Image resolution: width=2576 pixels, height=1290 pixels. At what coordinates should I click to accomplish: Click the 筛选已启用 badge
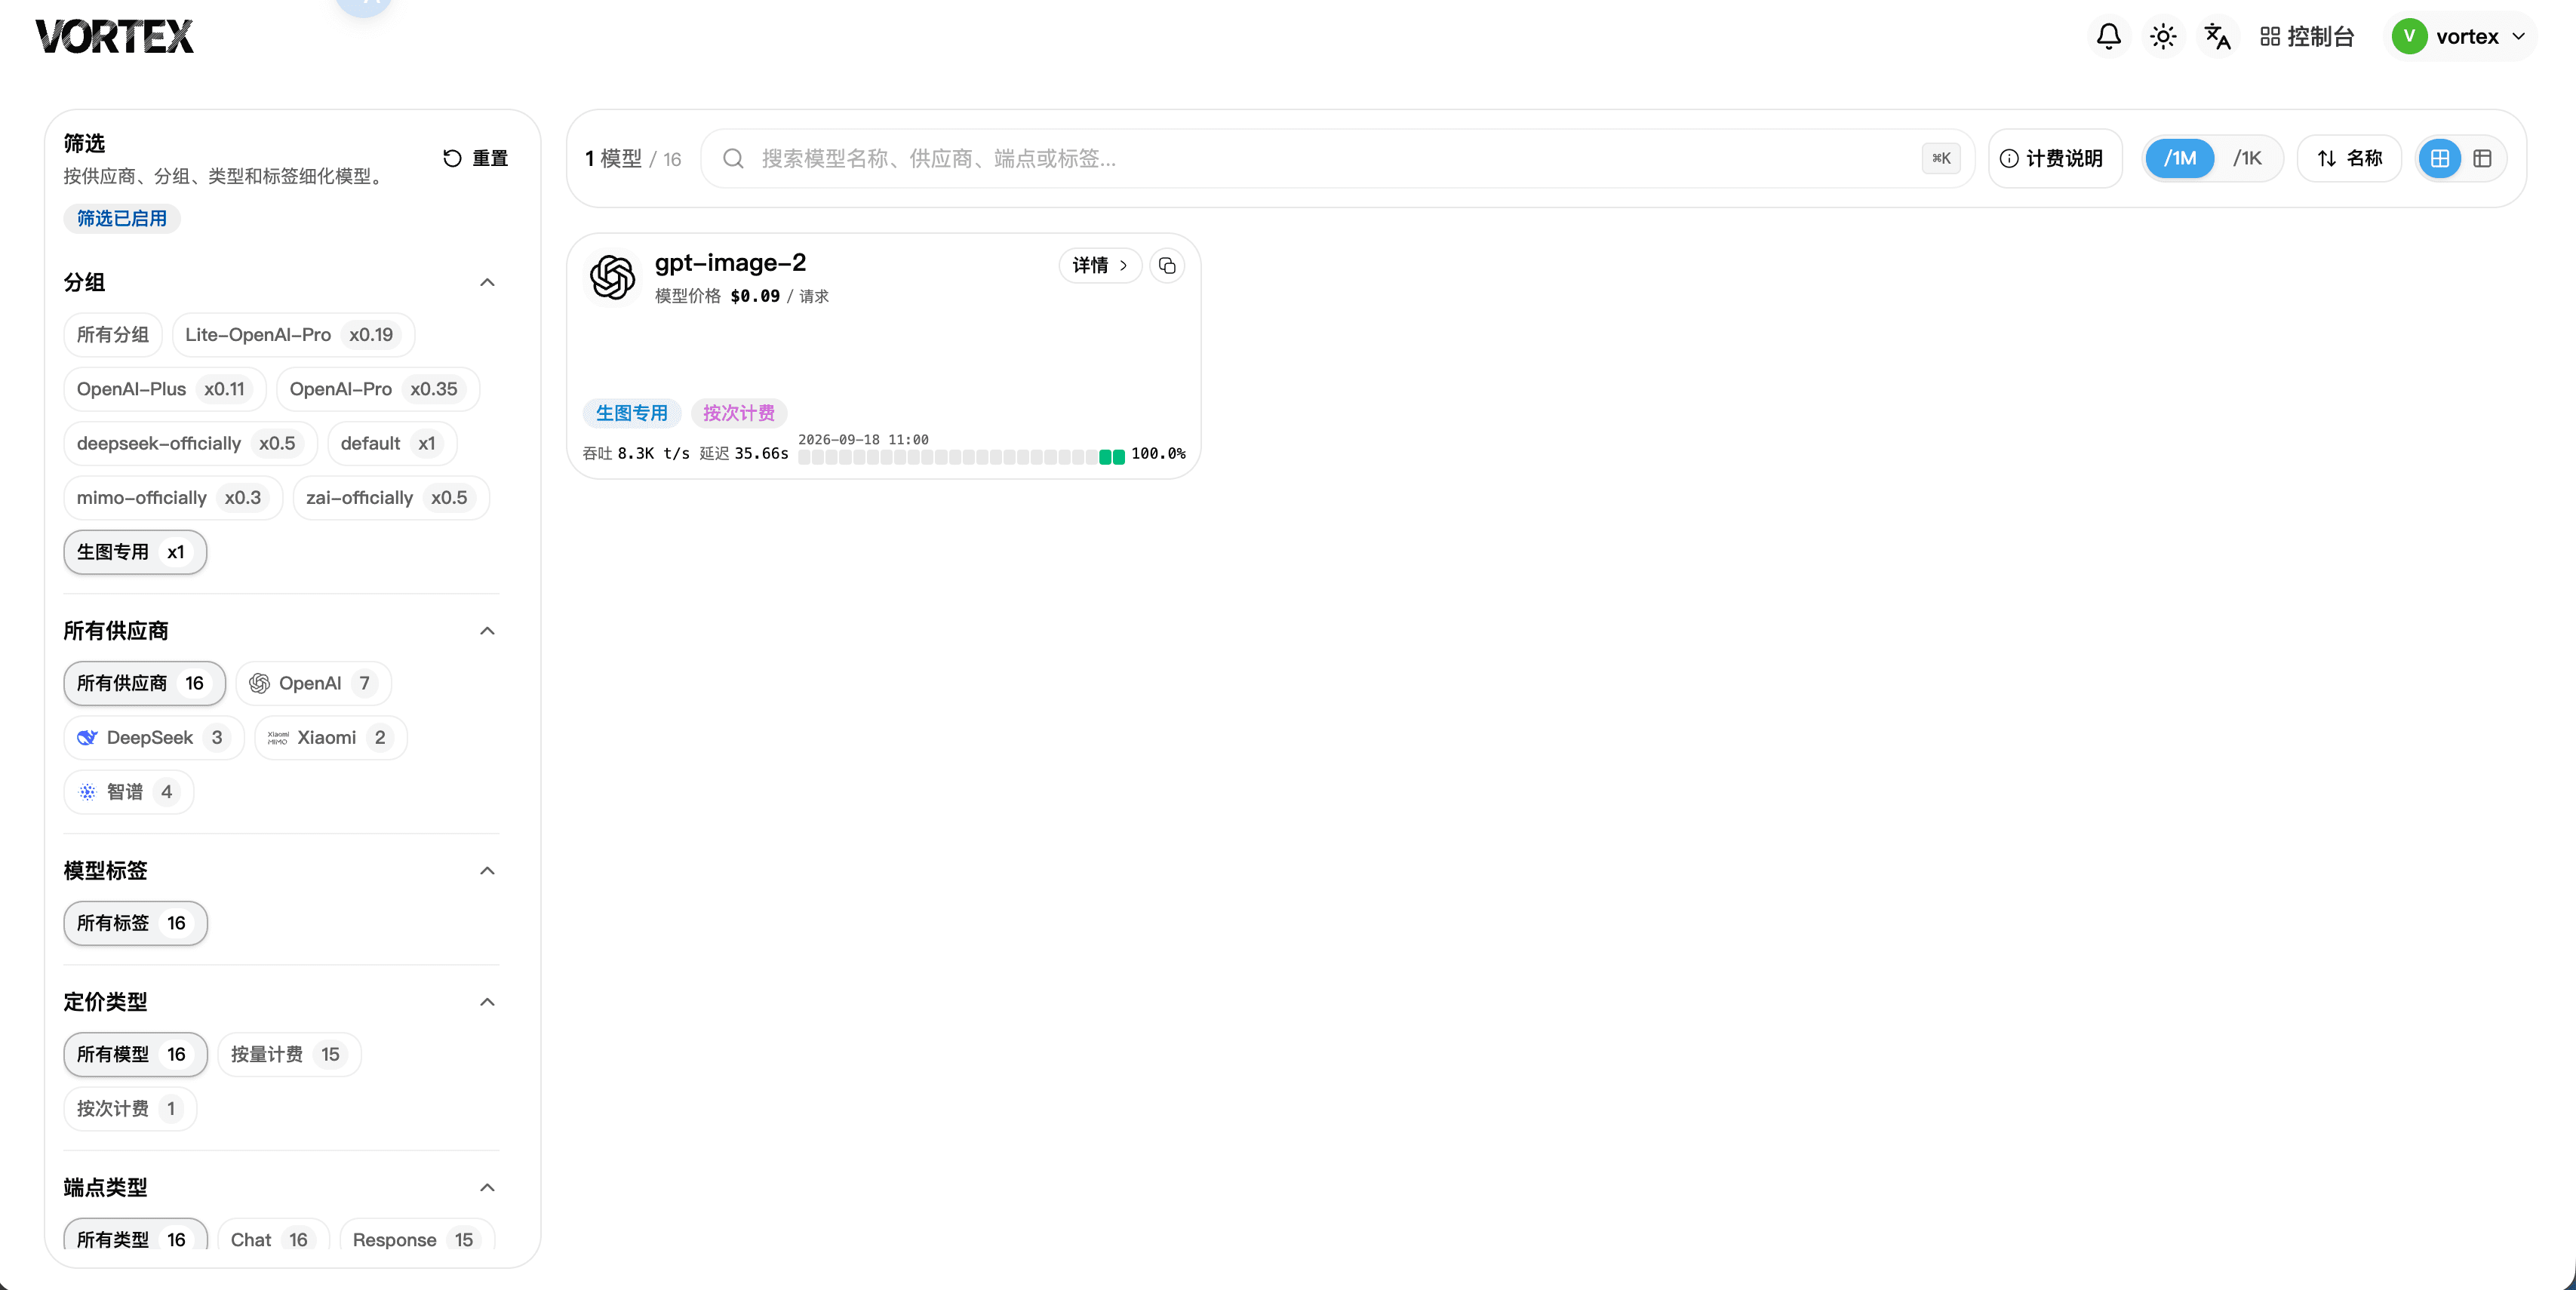(122, 218)
